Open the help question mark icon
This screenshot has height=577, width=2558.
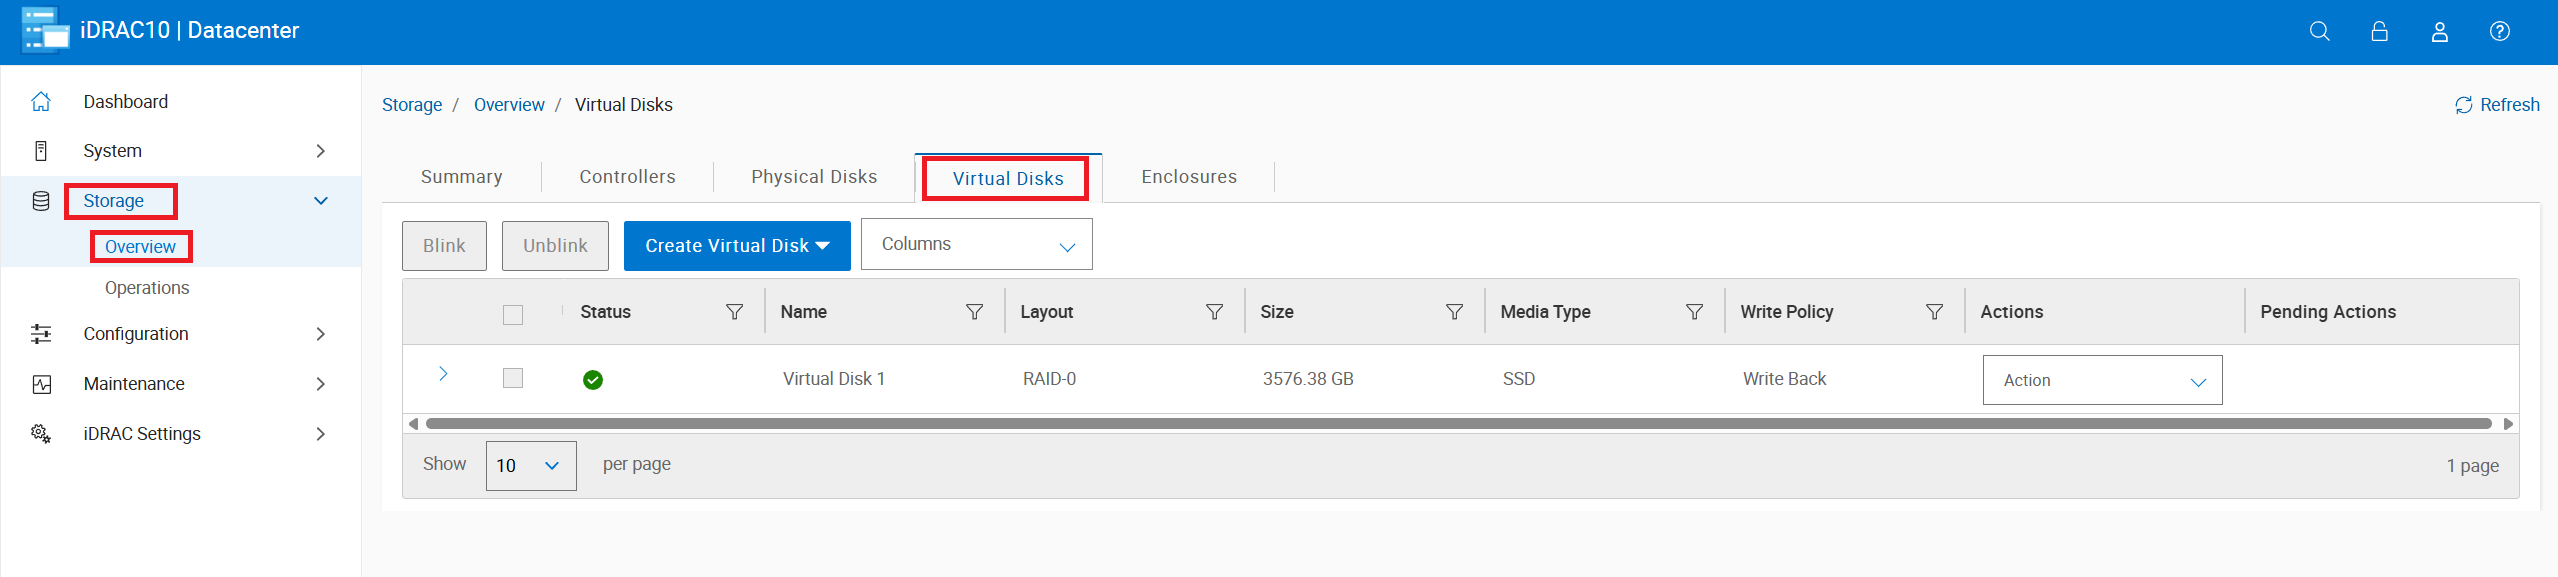[x=2499, y=31]
